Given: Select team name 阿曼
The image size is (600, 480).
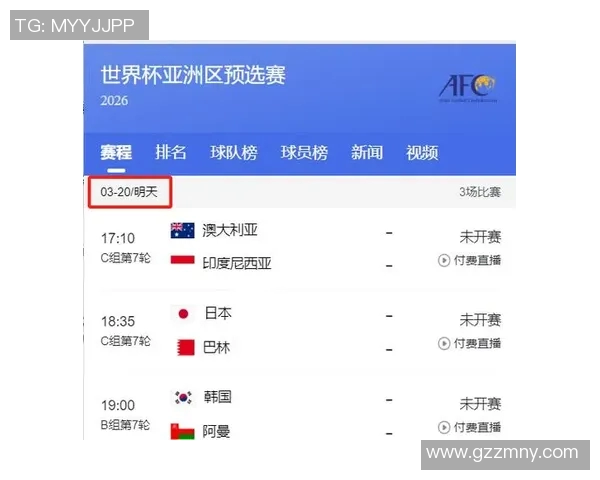Looking at the screenshot, I should pyautogui.click(x=216, y=431).
